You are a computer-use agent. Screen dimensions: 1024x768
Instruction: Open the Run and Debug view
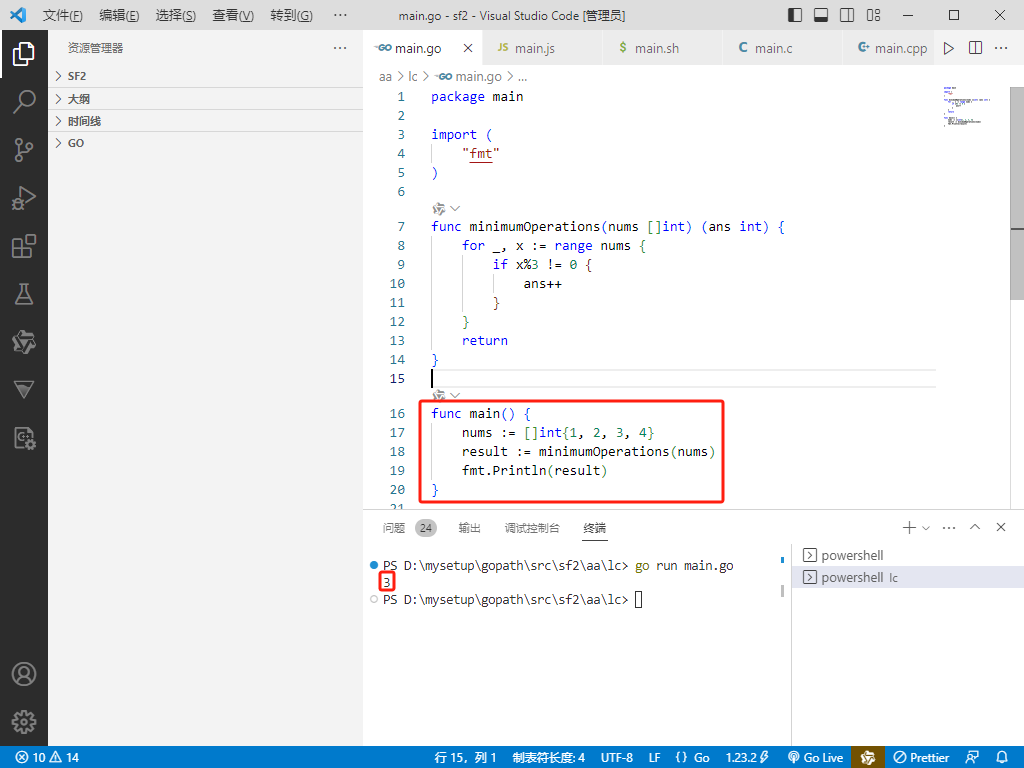pyautogui.click(x=24, y=198)
